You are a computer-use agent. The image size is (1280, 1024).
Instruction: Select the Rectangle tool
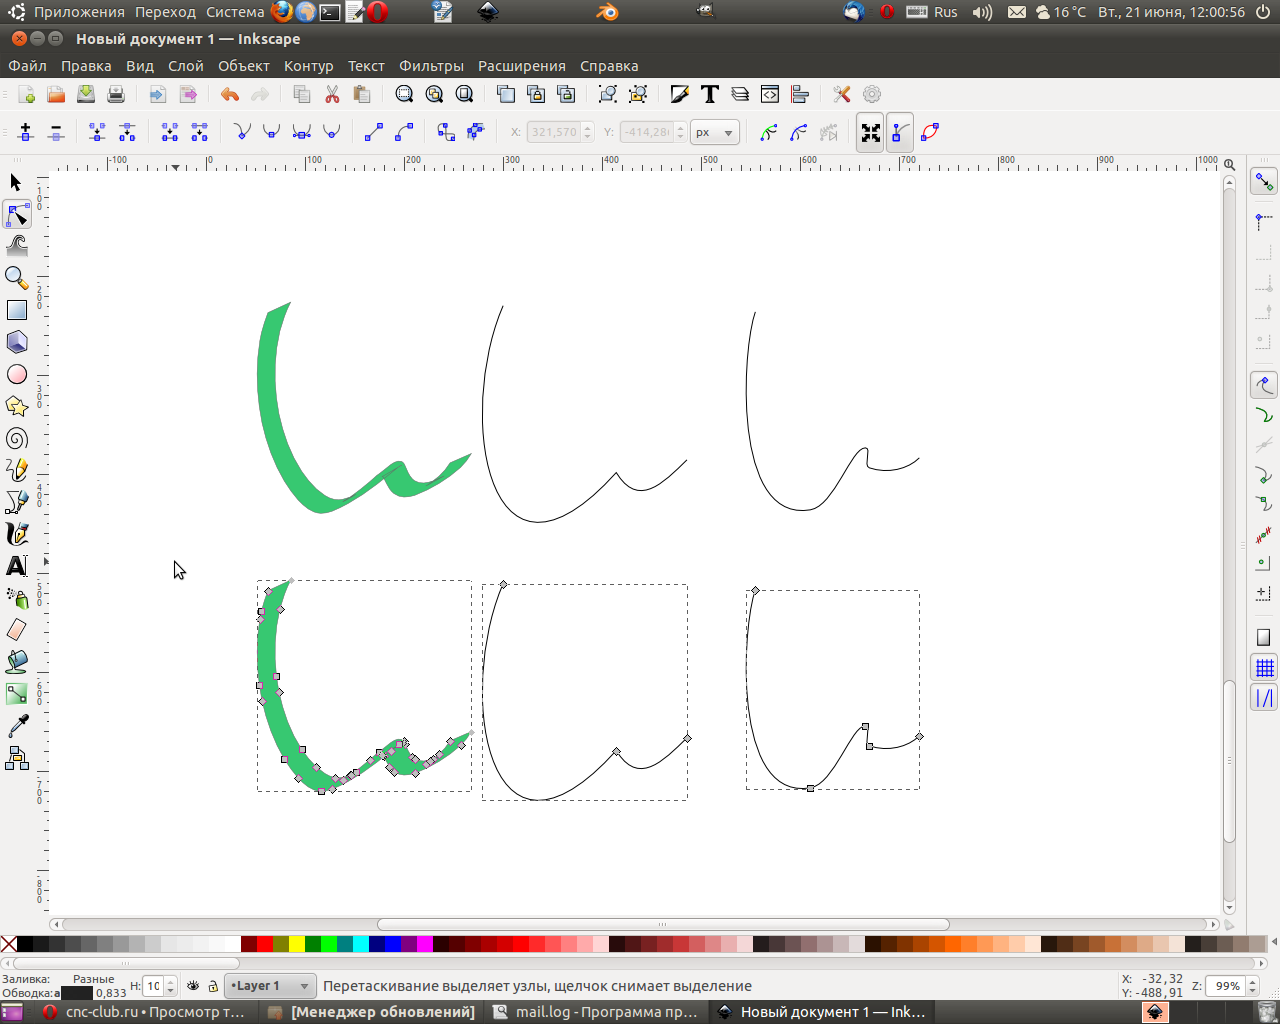point(16,311)
